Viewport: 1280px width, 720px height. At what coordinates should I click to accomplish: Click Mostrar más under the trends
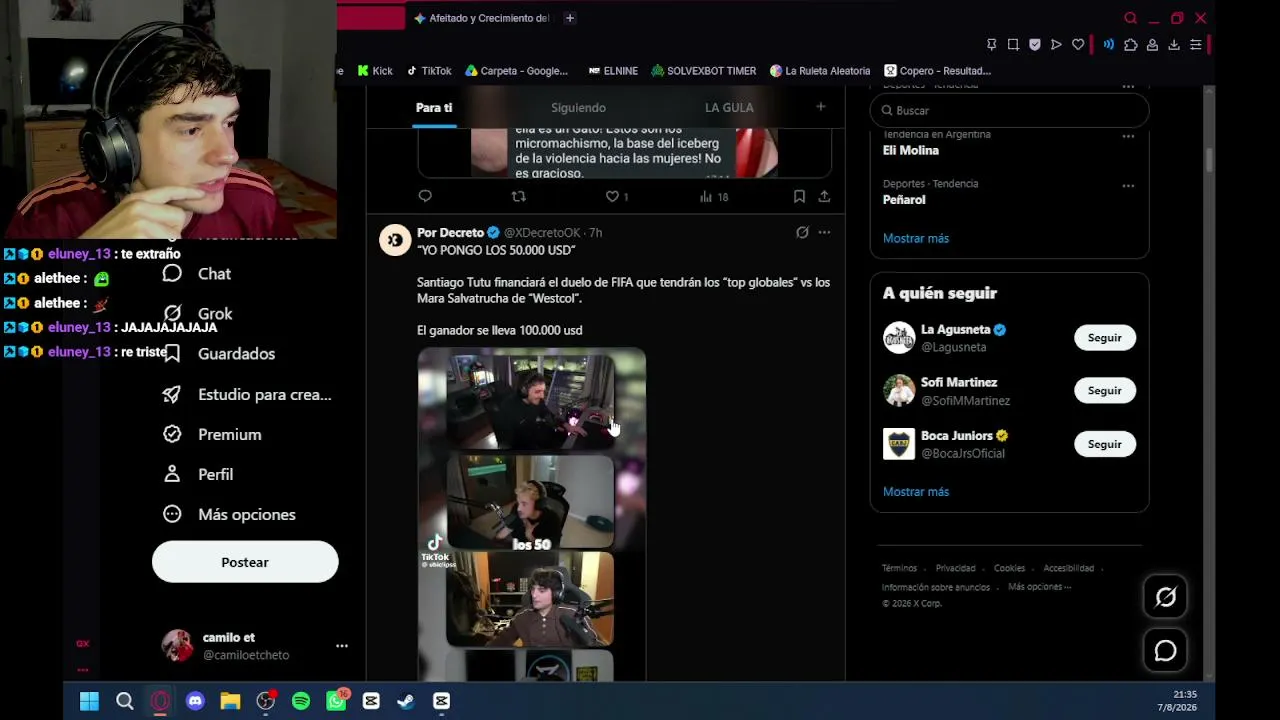(x=916, y=239)
